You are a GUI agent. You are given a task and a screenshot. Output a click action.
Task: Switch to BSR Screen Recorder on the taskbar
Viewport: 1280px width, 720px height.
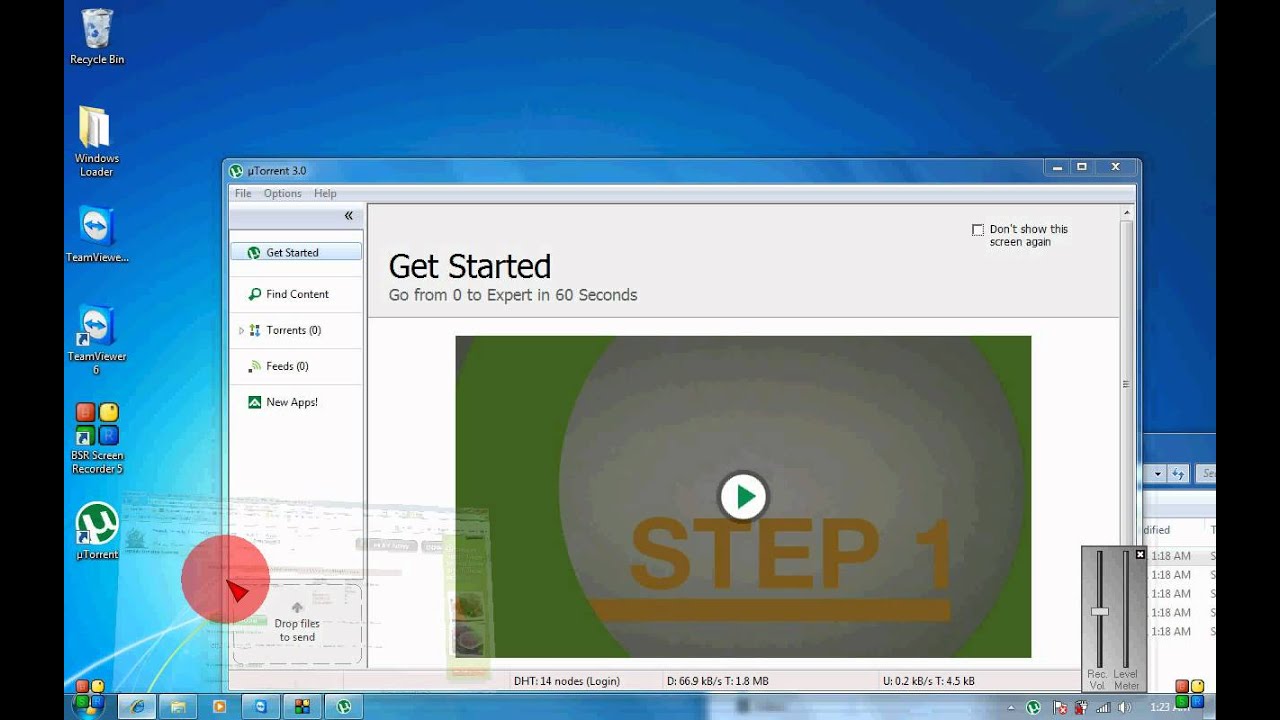click(x=301, y=706)
